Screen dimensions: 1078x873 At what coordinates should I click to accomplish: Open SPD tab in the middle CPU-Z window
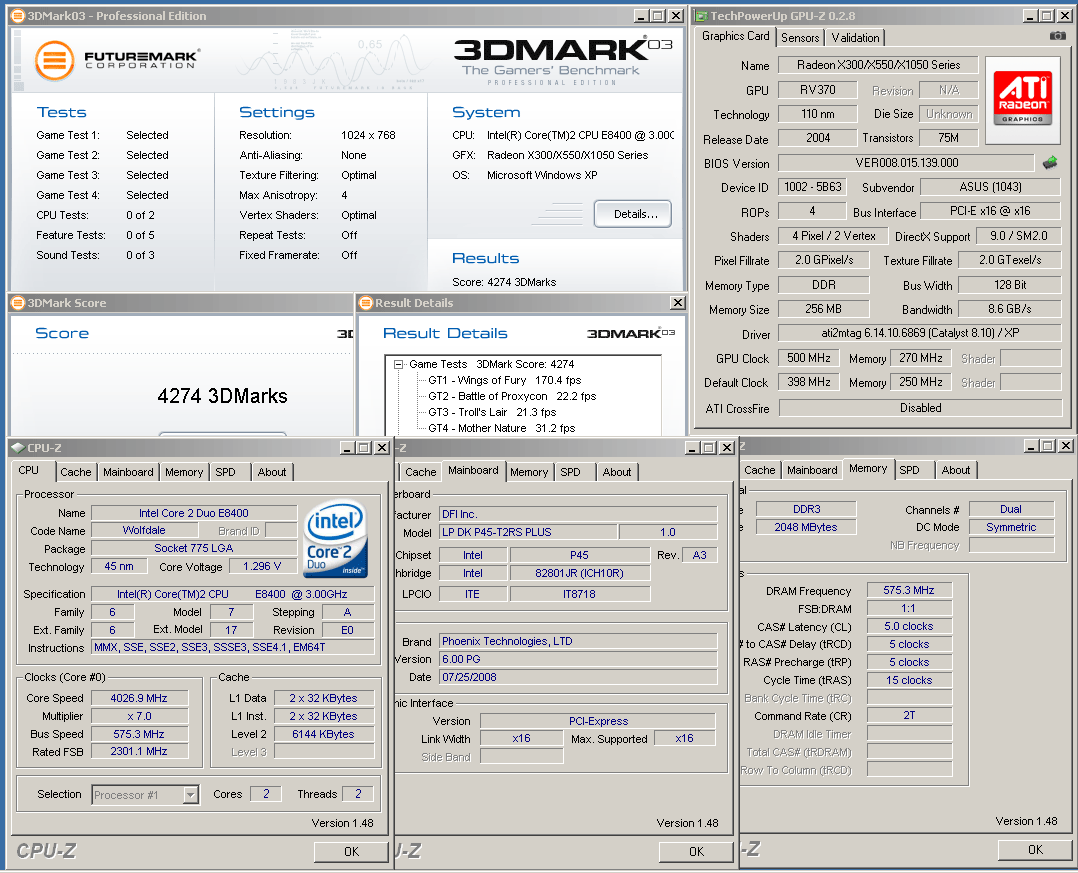571,472
